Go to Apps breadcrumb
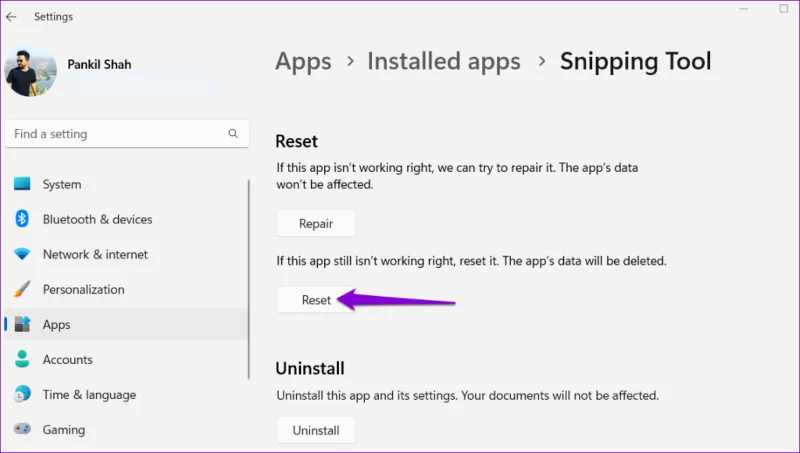Image resolution: width=800 pixels, height=453 pixels. pos(303,62)
